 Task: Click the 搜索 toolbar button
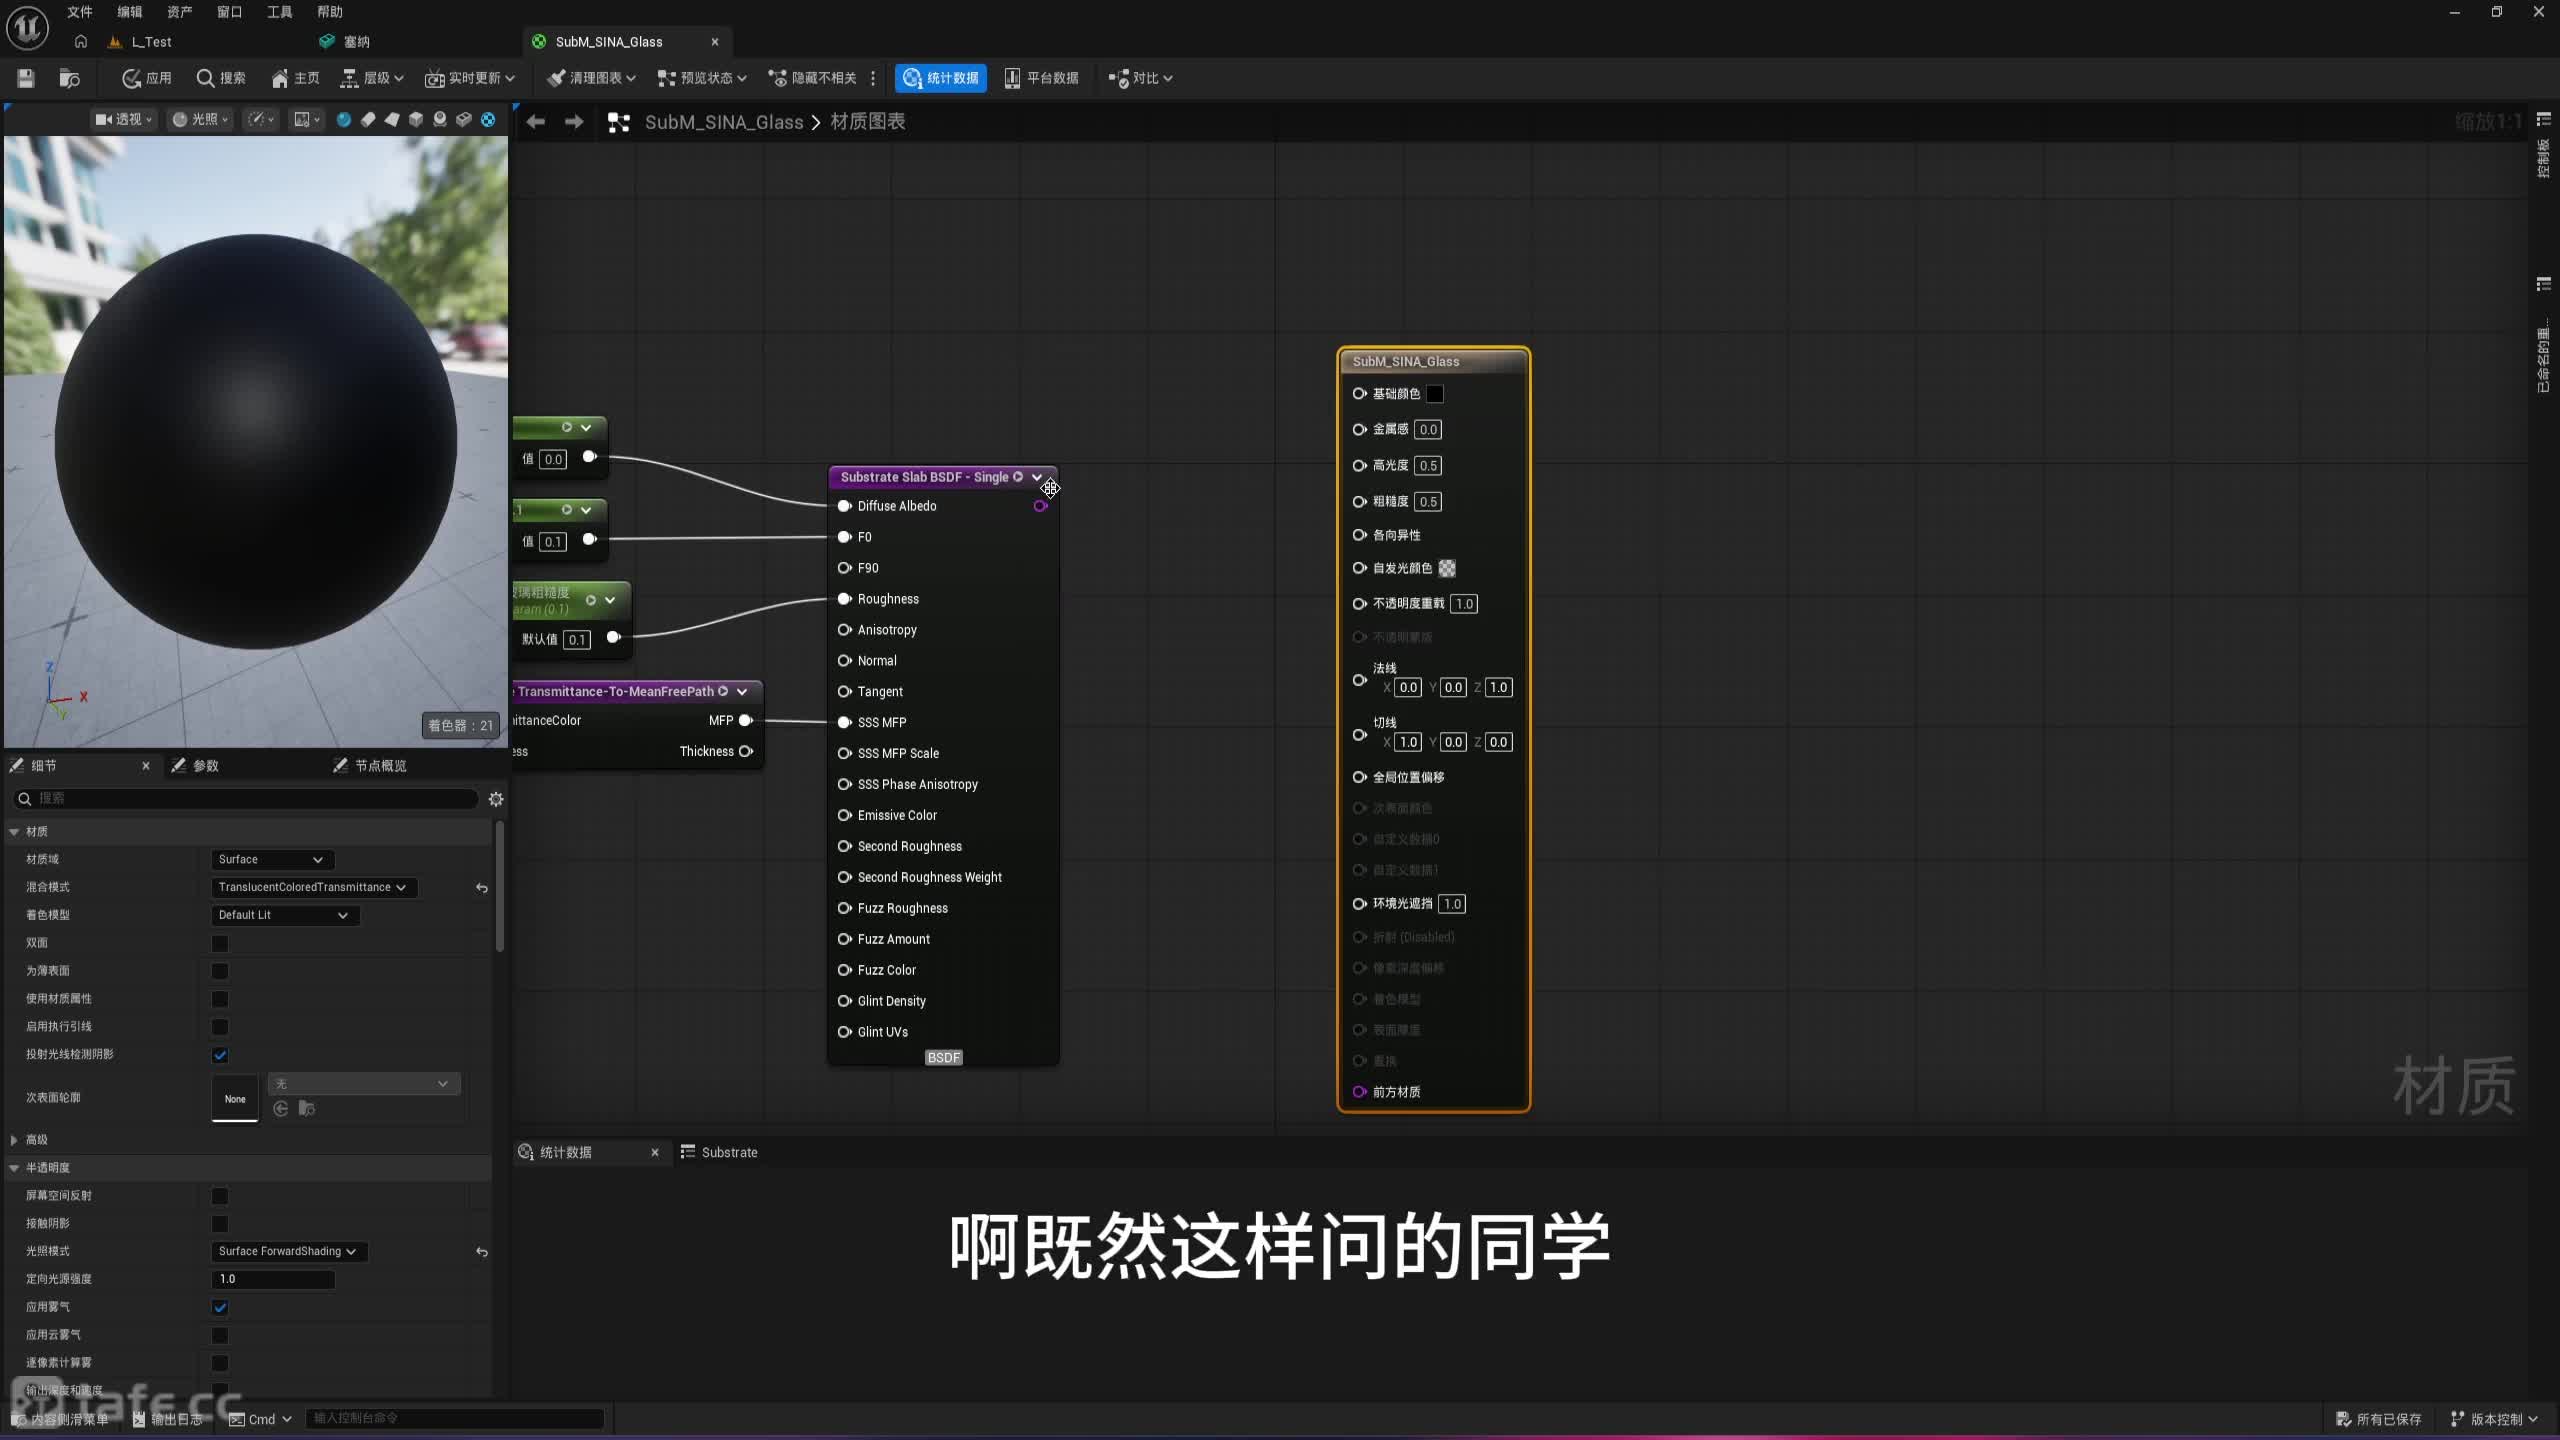(221, 78)
